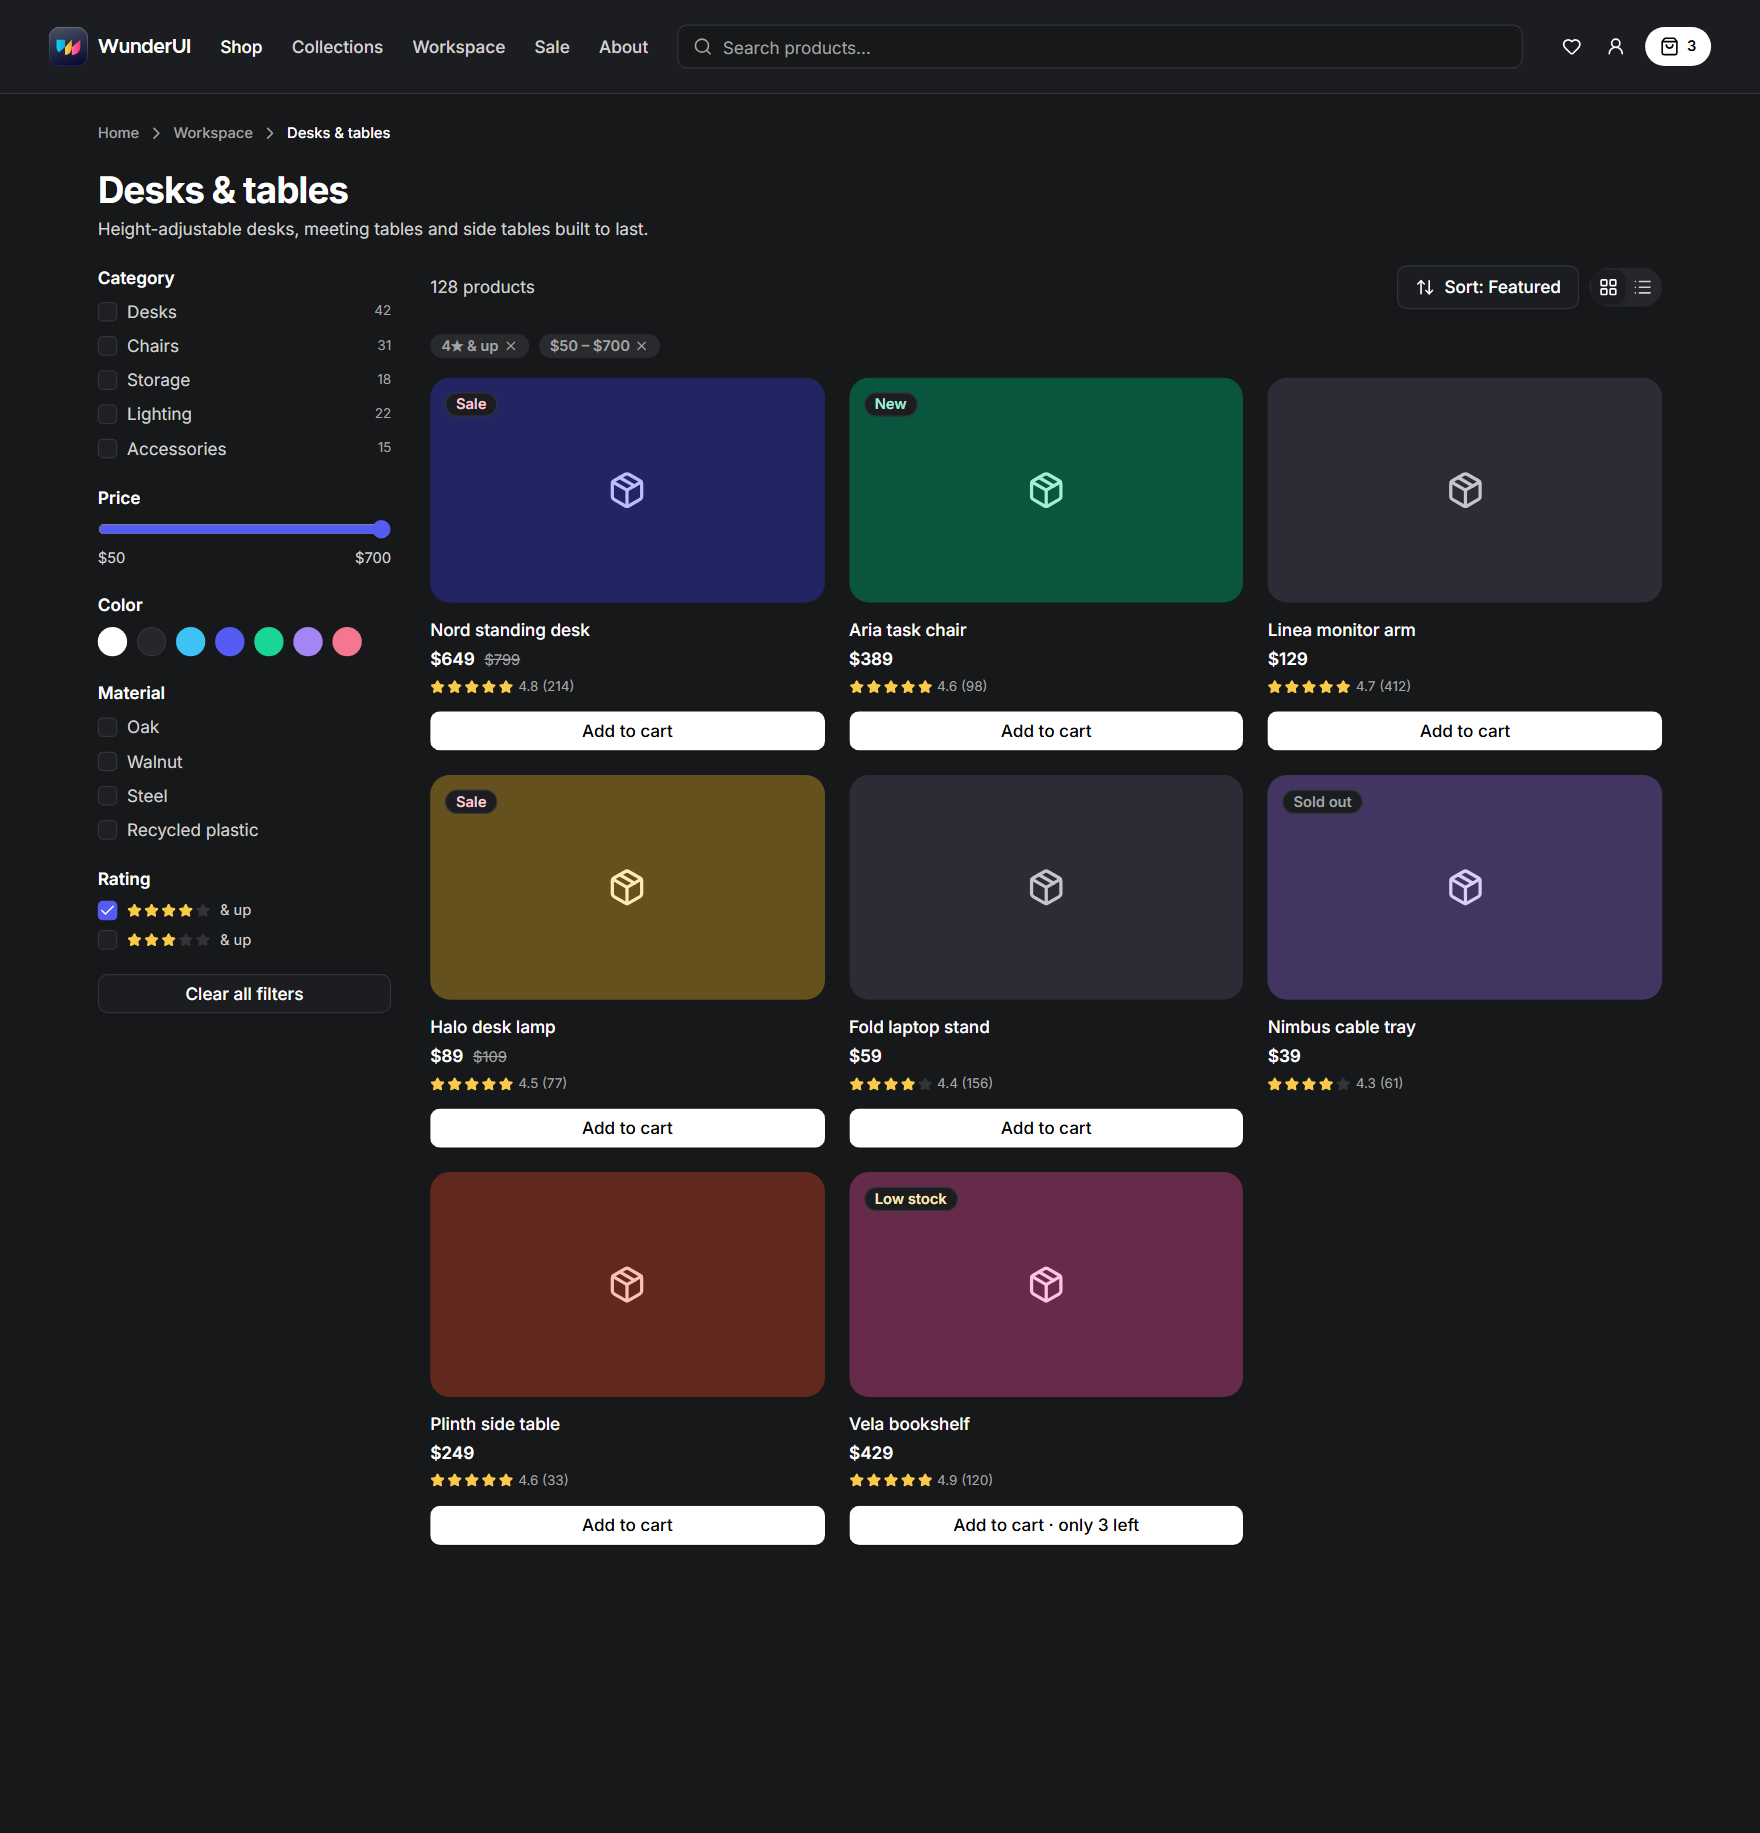Check the Lighting category checkbox
Screen dimensions: 1760x1833
[x=108, y=414]
